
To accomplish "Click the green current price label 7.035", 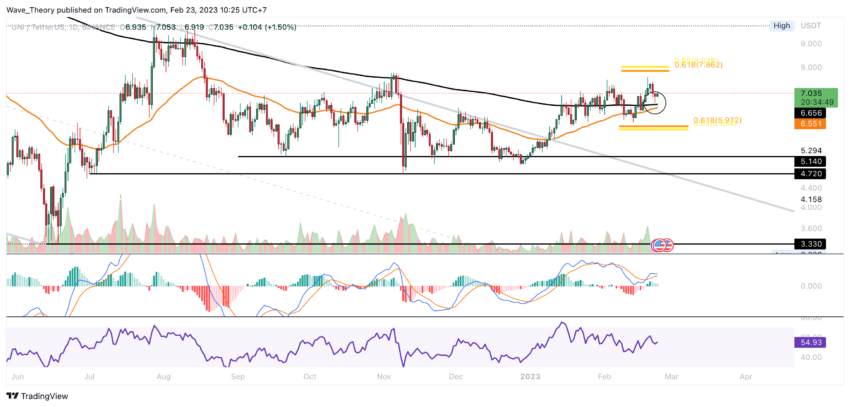I will [x=814, y=98].
